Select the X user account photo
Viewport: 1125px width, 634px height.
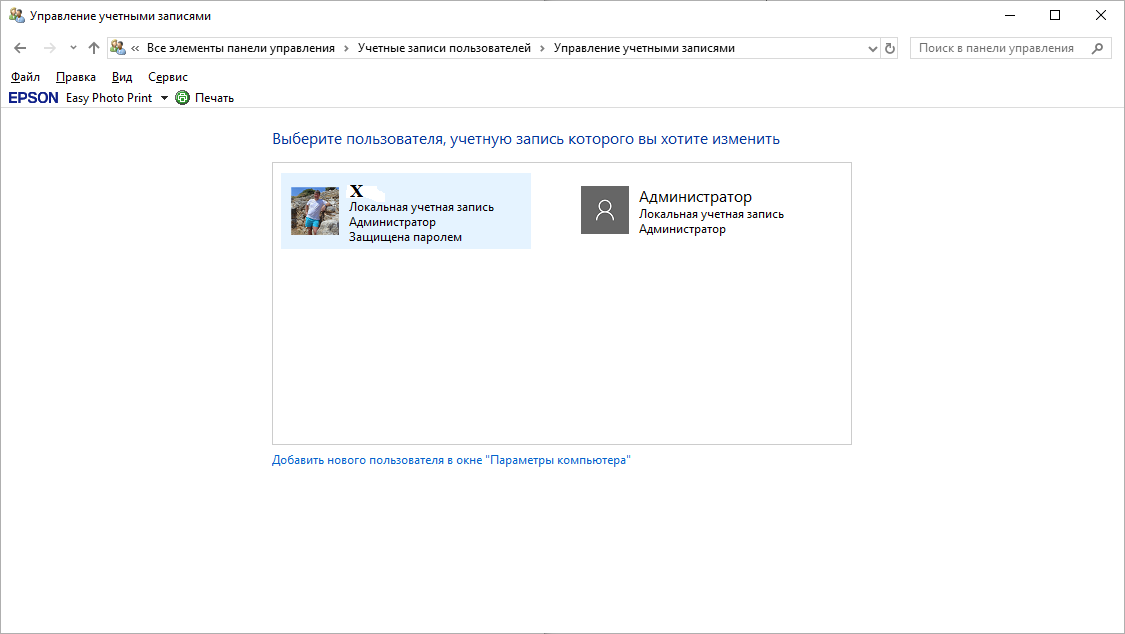315,211
